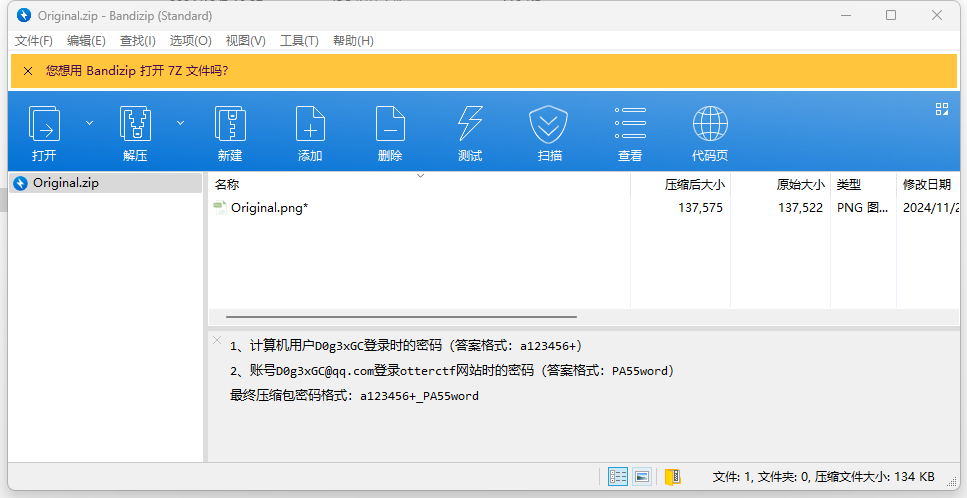Open the 帮助(H) menu
Image resolution: width=967 pixels, height=498 pixels.
coord(353,41)
